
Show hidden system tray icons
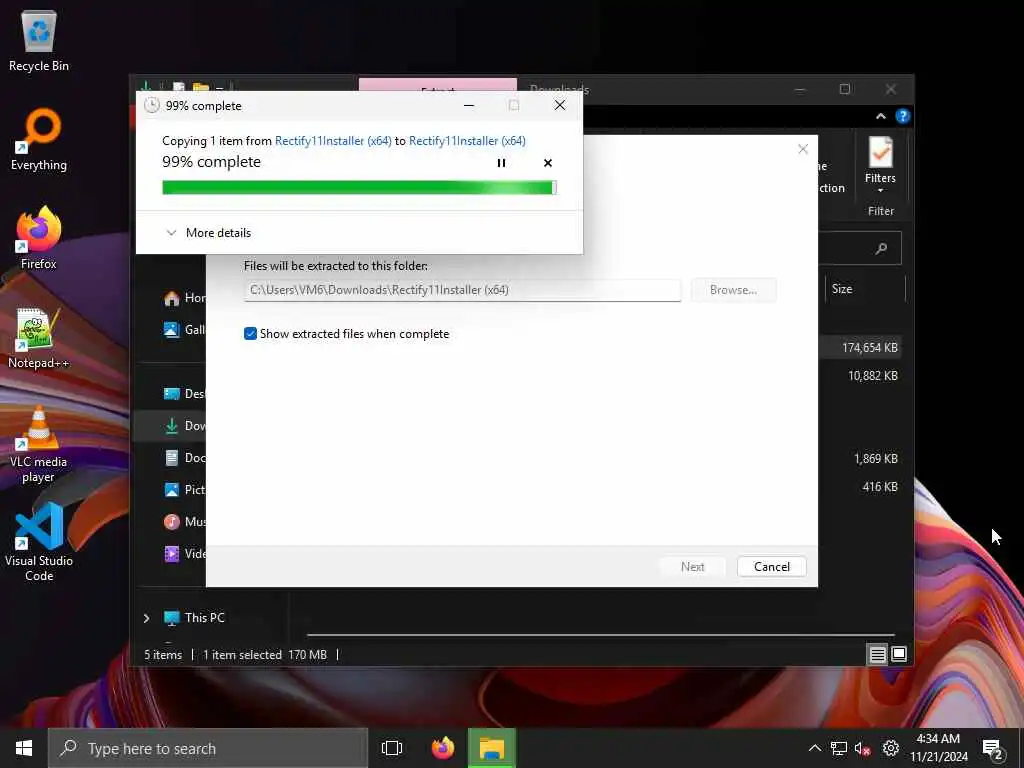[x=814, y=748]
